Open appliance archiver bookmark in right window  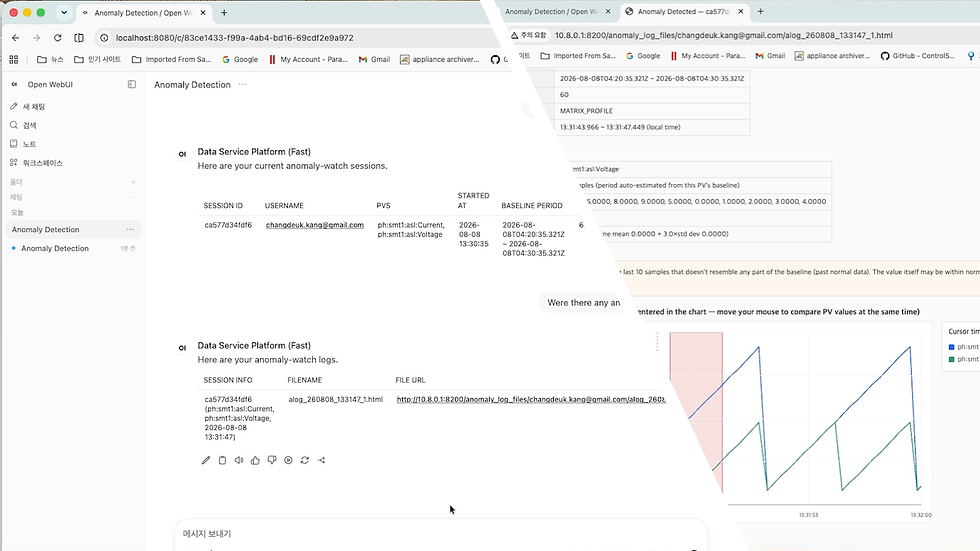(832, 56)
